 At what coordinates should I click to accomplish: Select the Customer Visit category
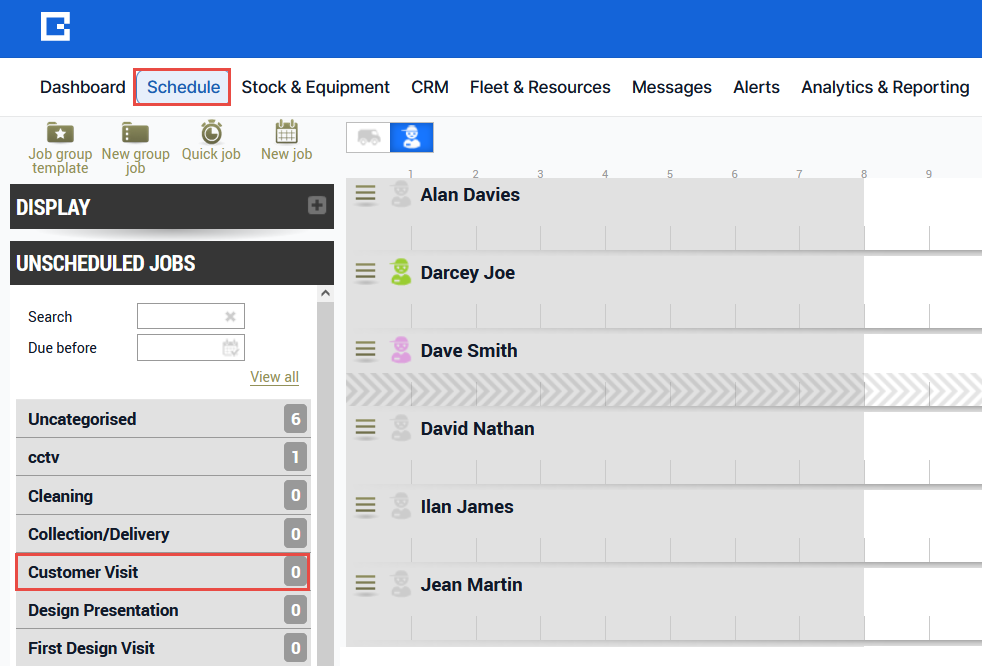pos(163,572)
